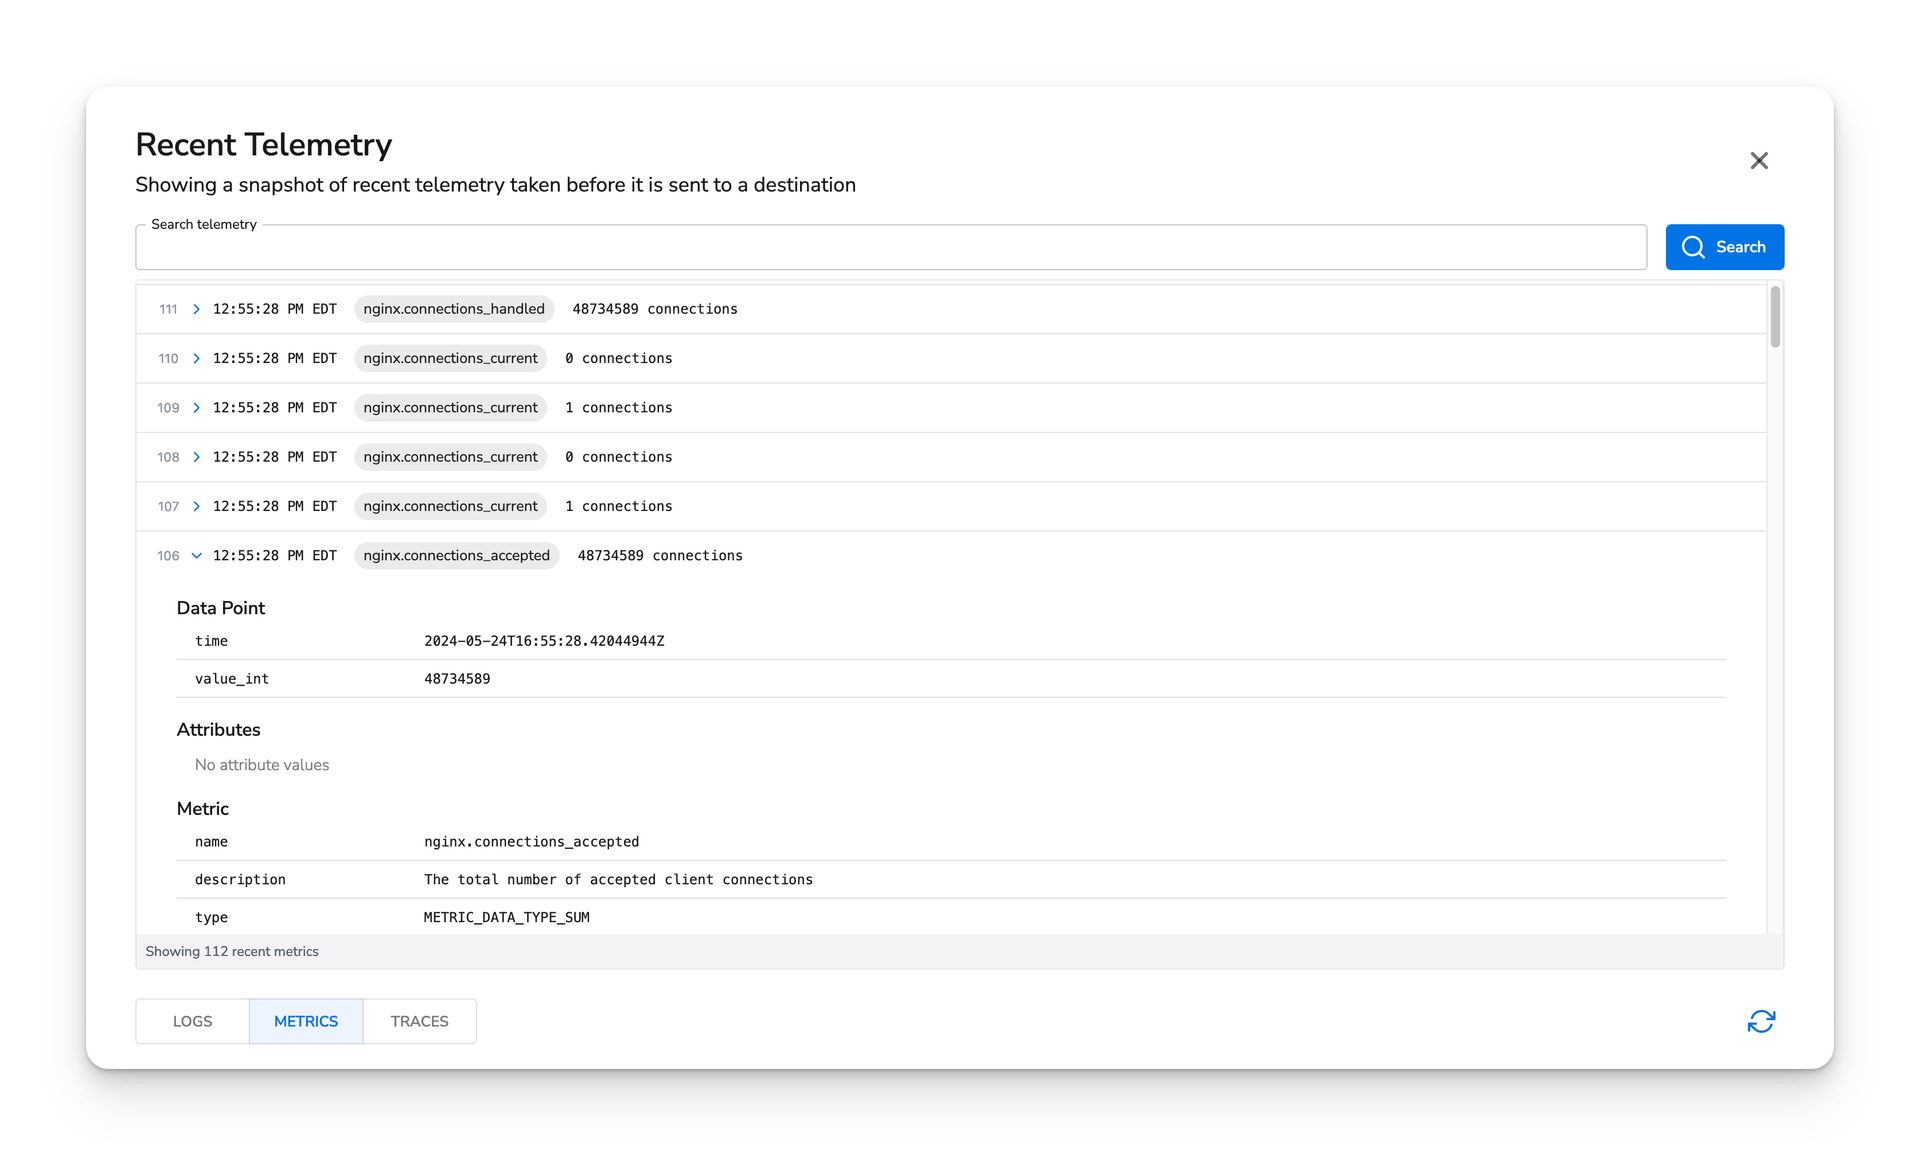
Task: Click Search button to query telemetry
Action: coord(1725,247)
